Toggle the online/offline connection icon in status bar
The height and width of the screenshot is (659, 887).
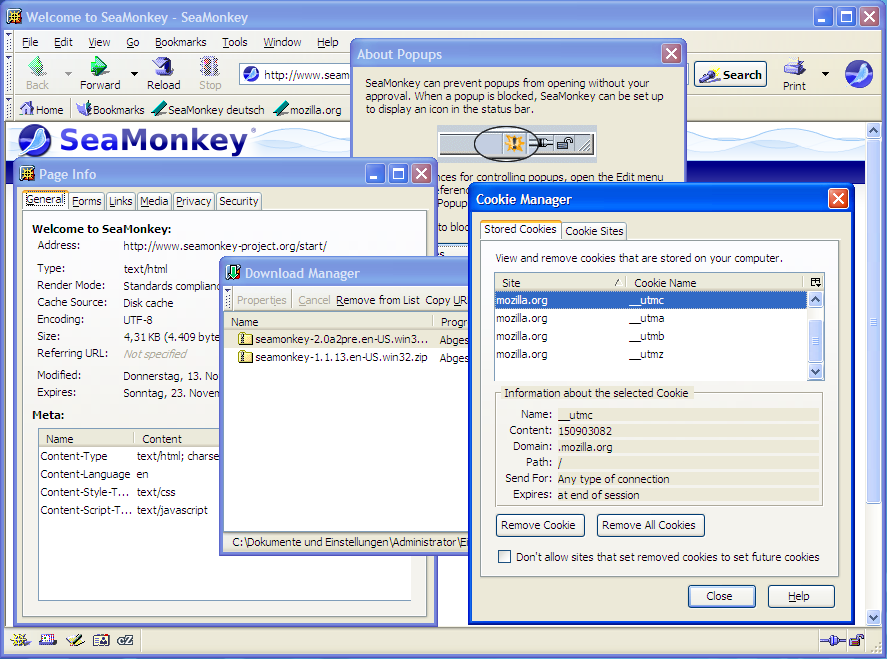pyautogui.click(x=831, y=640)
